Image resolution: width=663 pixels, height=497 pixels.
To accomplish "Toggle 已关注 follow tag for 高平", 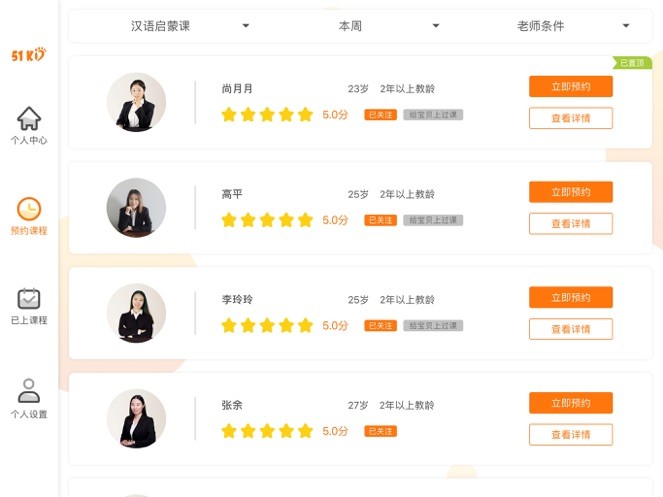I will click(x=381, y=220).
